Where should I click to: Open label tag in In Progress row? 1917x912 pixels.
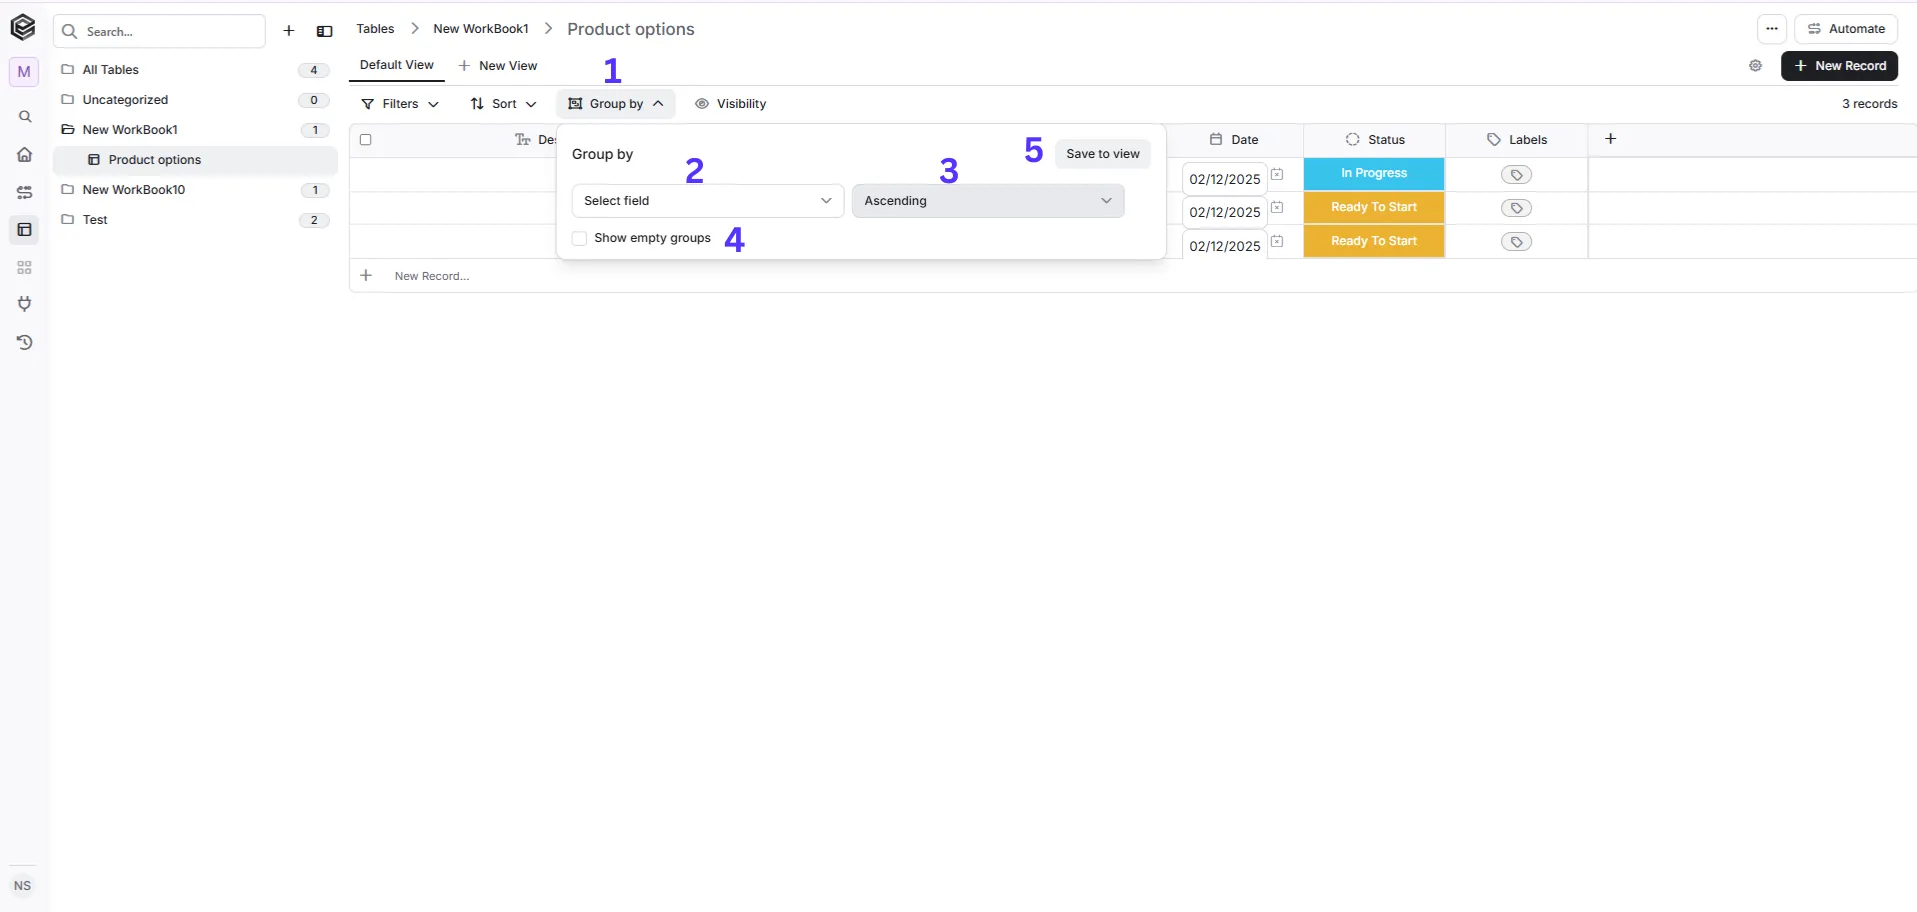[x=1516, y=175]
